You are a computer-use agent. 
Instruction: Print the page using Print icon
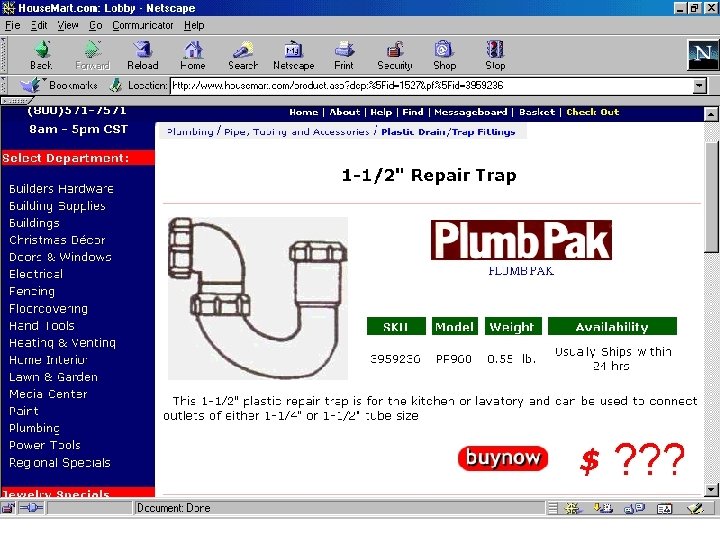[x=344, y=55]
